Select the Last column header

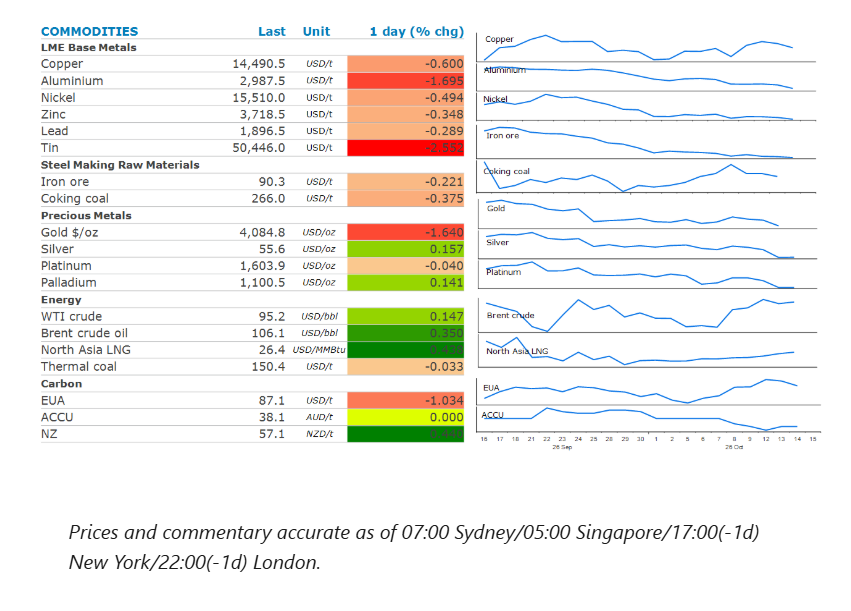tap(271, 31)
